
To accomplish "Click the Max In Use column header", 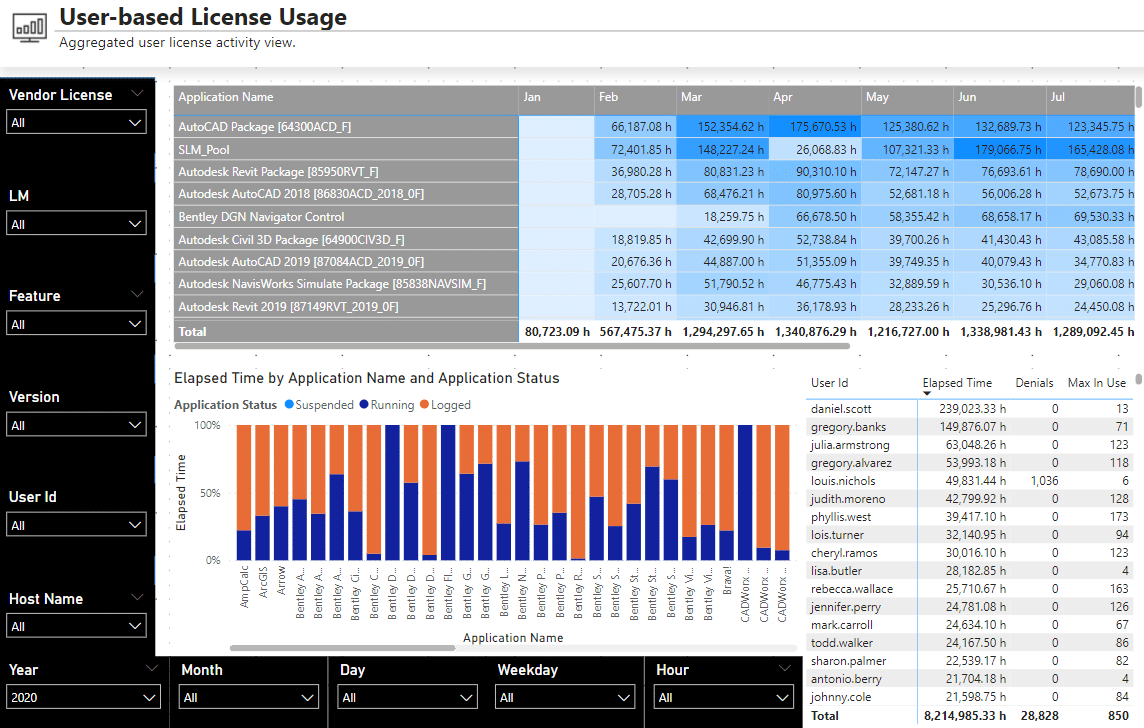I will (x=1096, y=383).
